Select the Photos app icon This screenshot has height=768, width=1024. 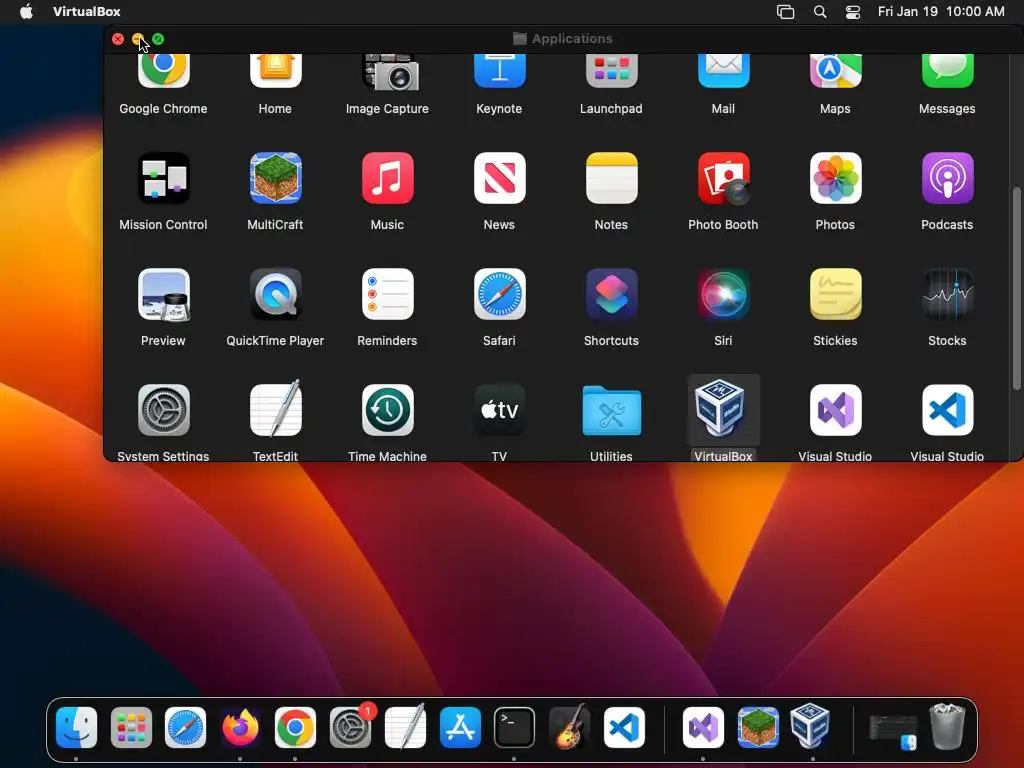point(835,178)
